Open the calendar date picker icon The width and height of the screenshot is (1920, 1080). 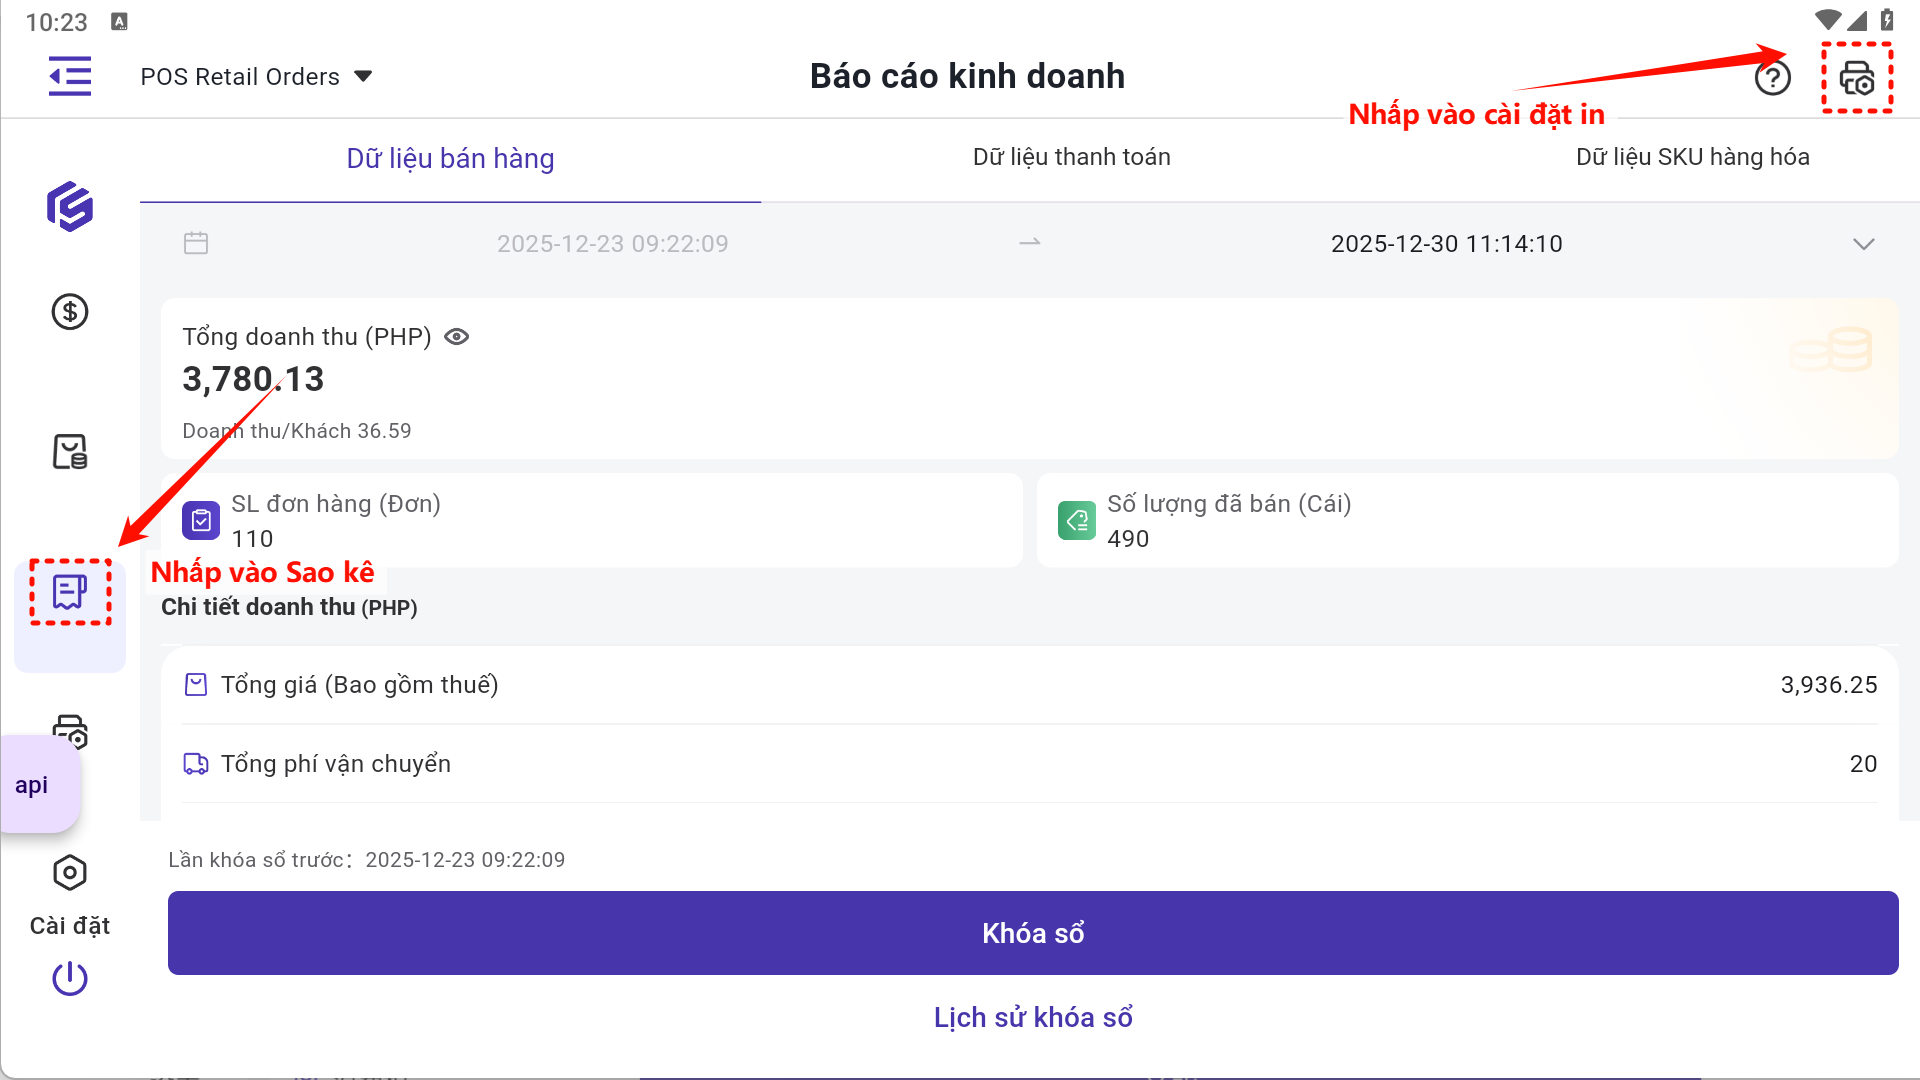coord(196,243)
